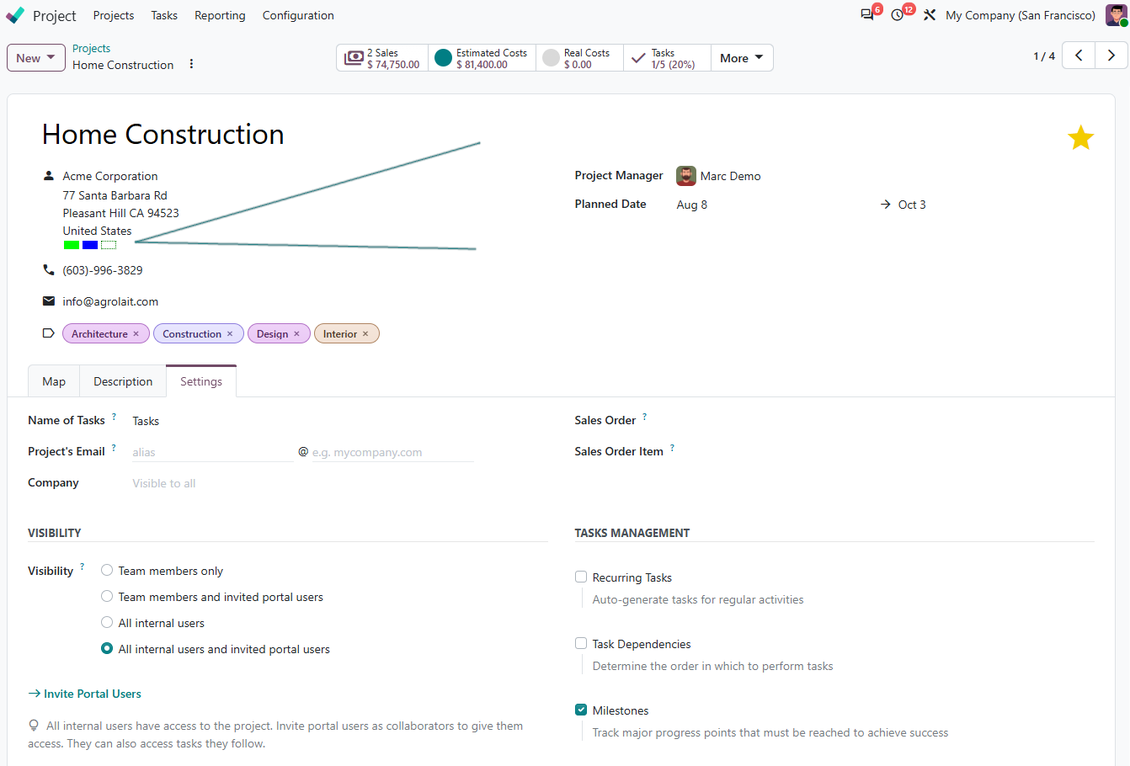Click the help icon next to Sales Order Item
Image resolution: width=1130 pixels, height=766 pixels.
[x=672, y=447]
